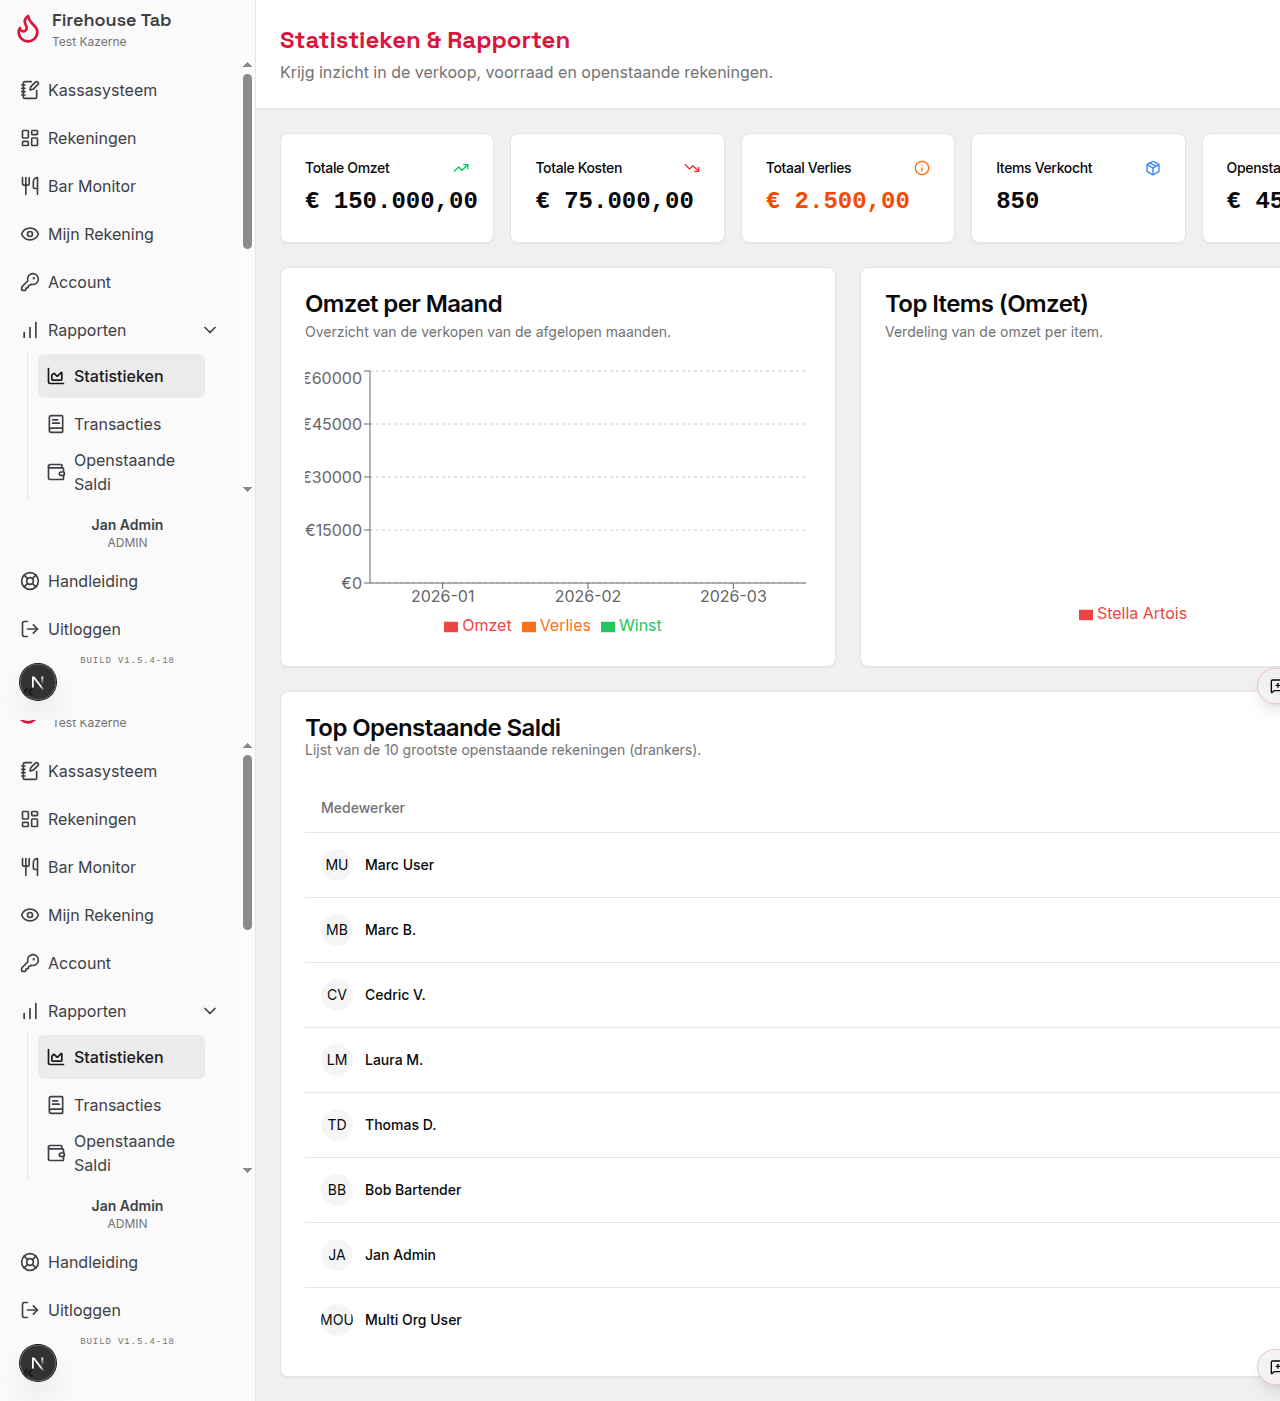Click Bar Monitor fork icon in upper sidebar
Screen dimensions: 1280x1401
pos(30,186)
